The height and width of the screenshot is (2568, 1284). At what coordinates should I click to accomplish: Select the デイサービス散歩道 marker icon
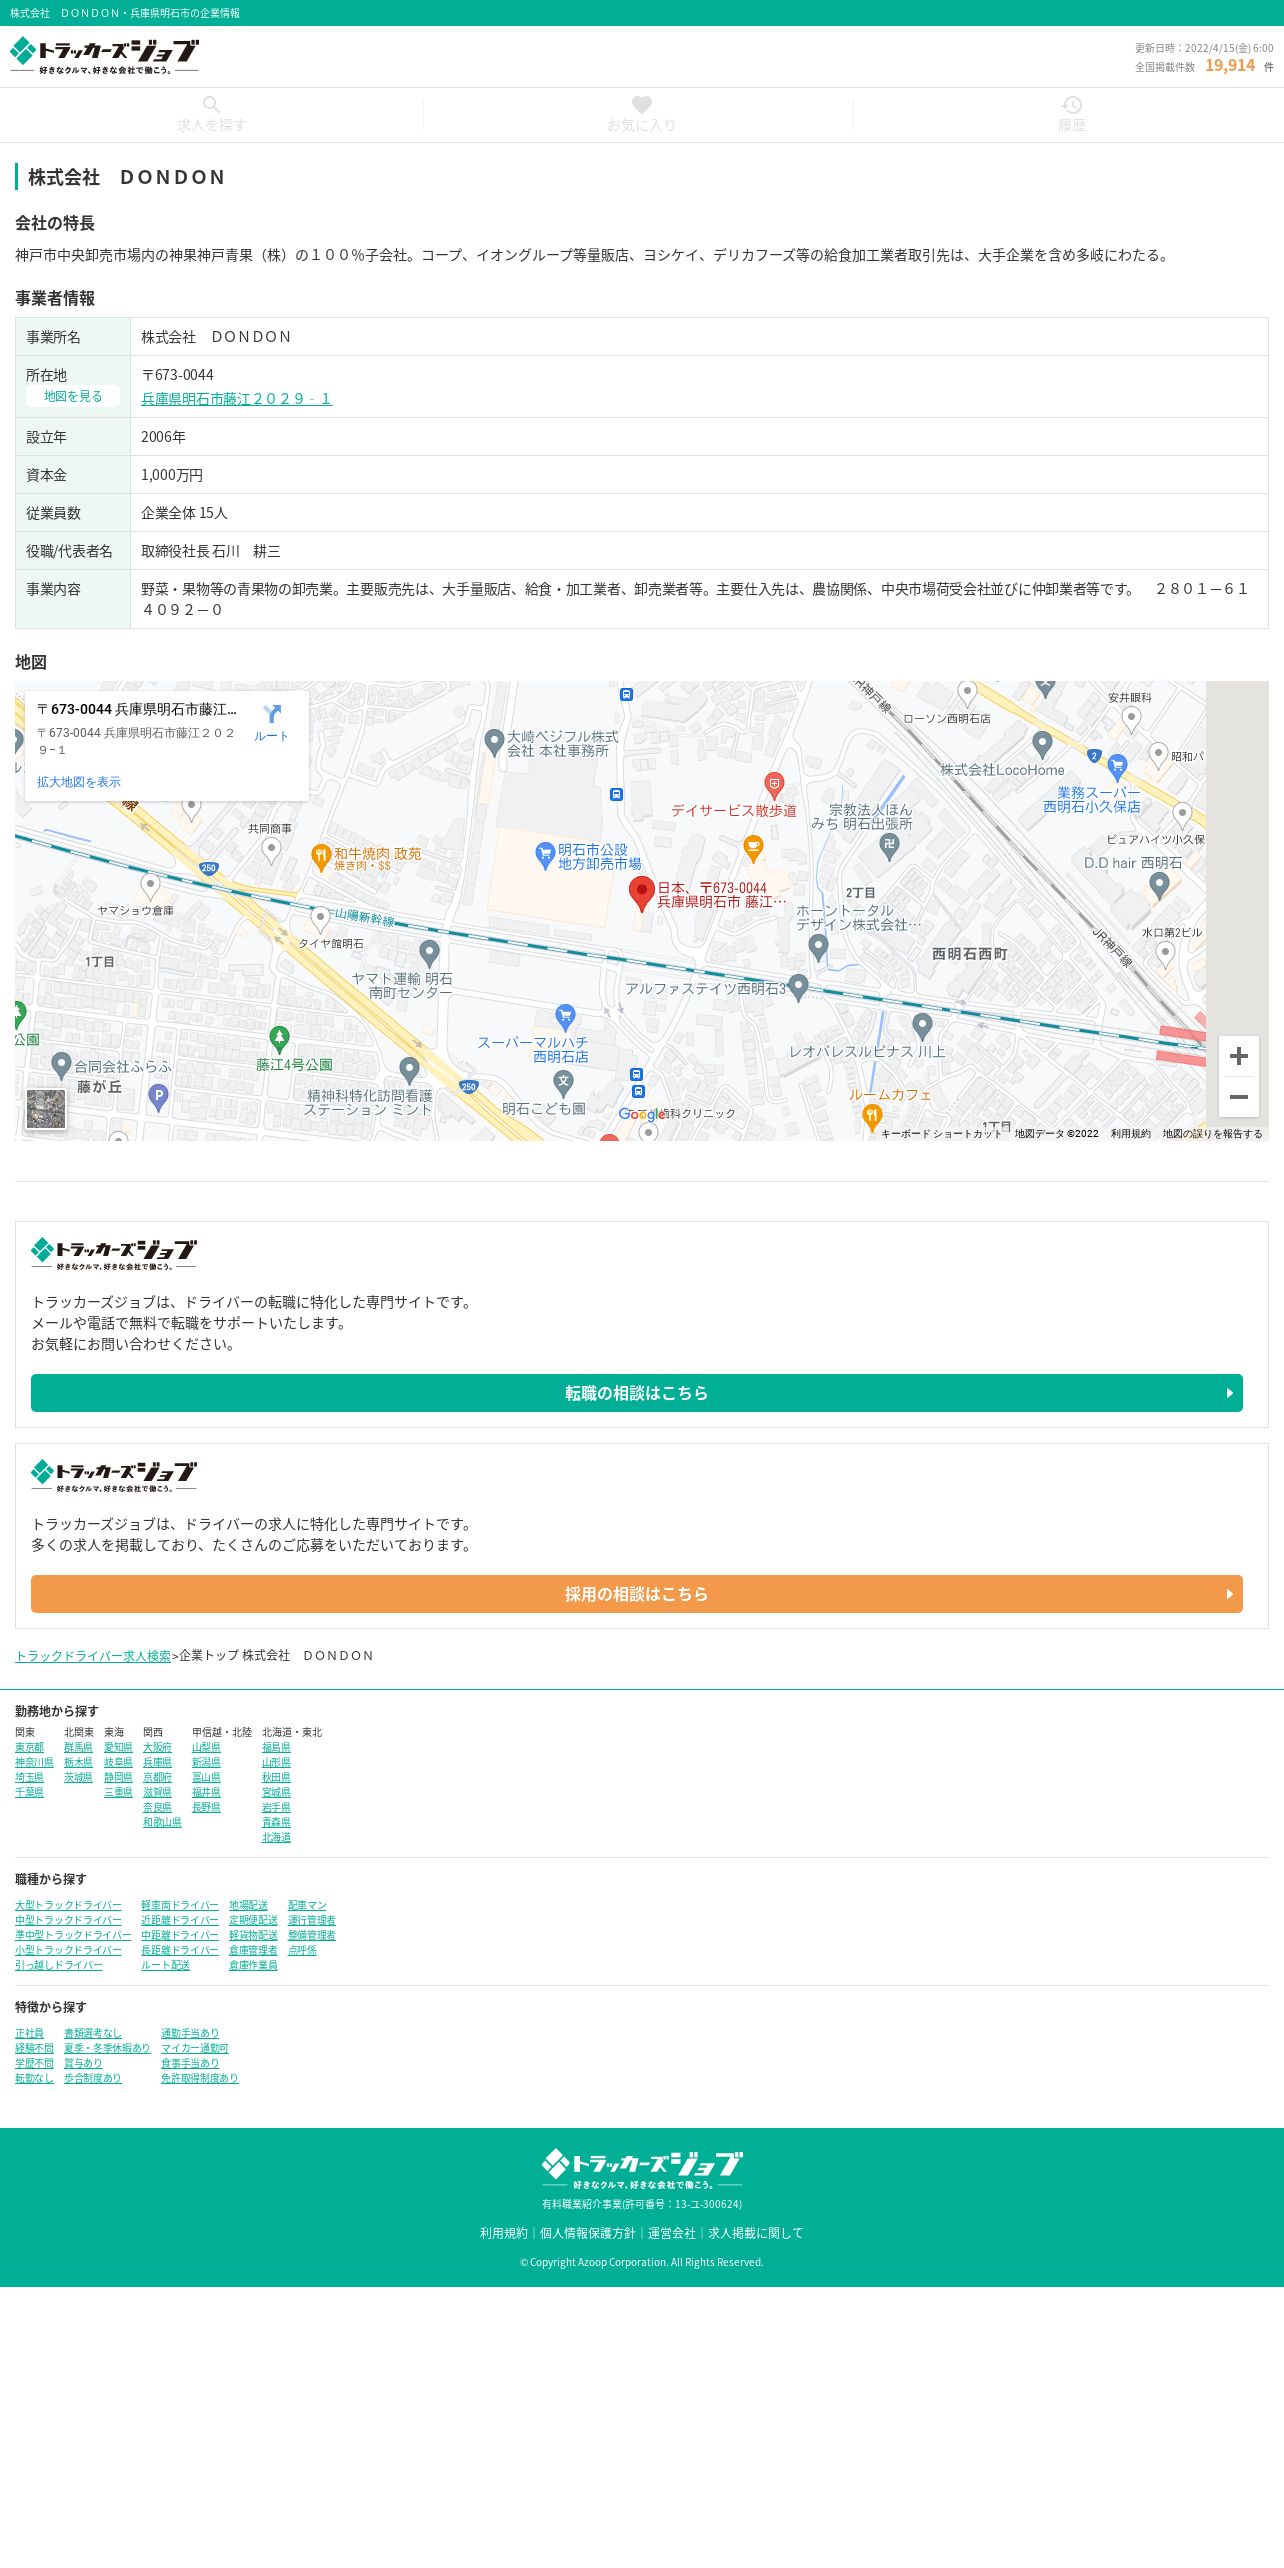tap(774, 784)
